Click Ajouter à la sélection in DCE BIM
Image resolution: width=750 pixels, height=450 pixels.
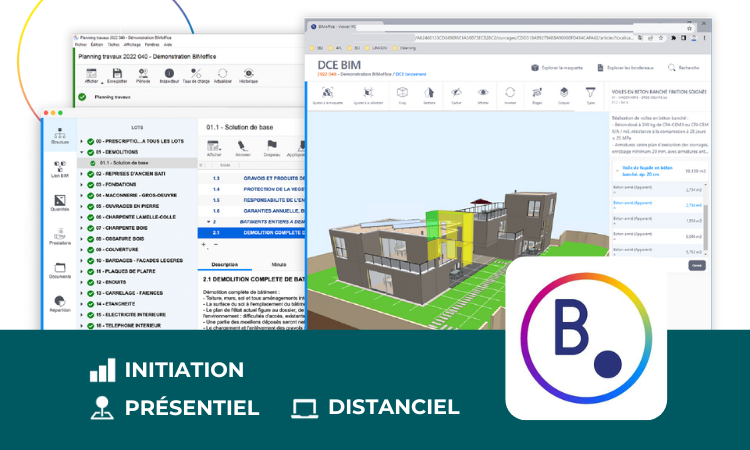(x=368, y=95)
